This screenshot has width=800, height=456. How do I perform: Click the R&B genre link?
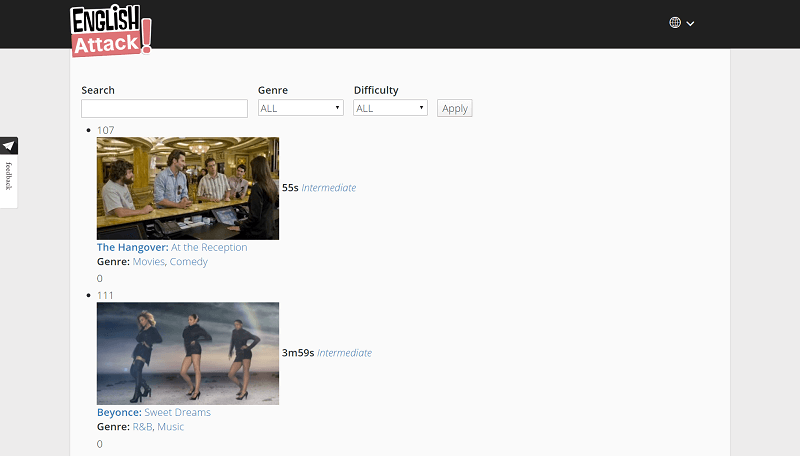point(142,427)
